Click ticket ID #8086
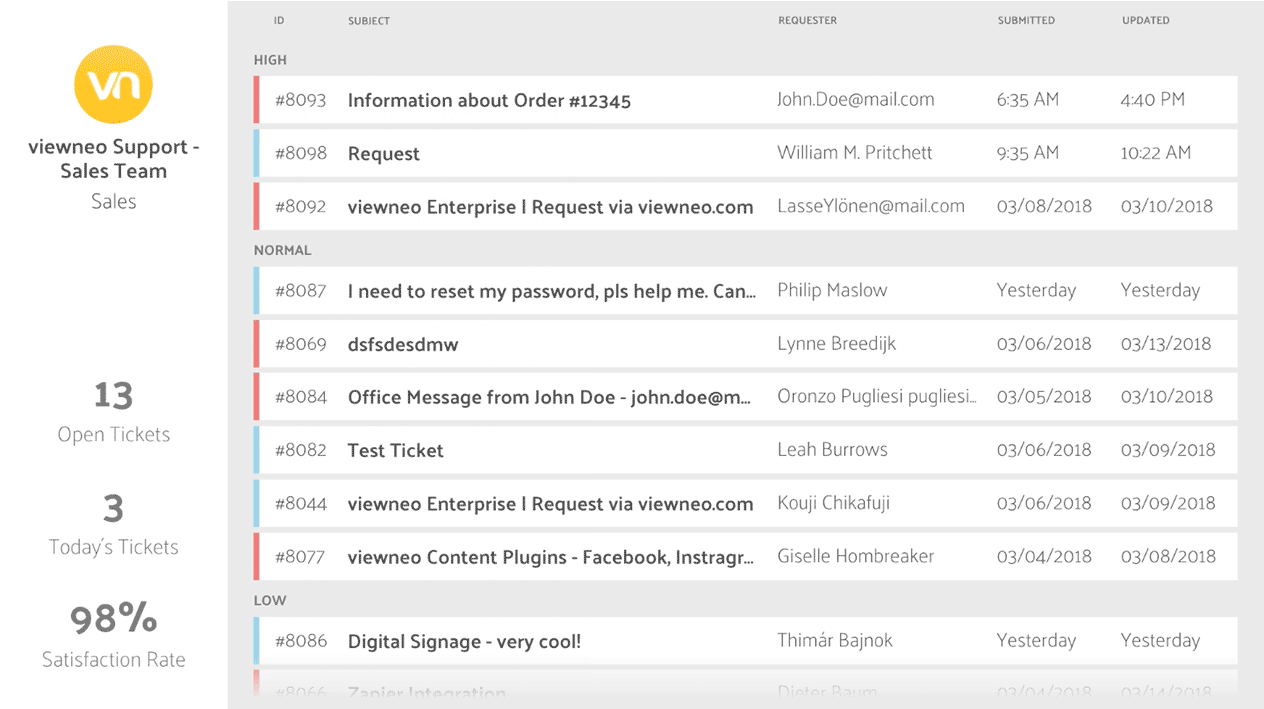This screenshot has height=709, width=1264. point(301,641)
